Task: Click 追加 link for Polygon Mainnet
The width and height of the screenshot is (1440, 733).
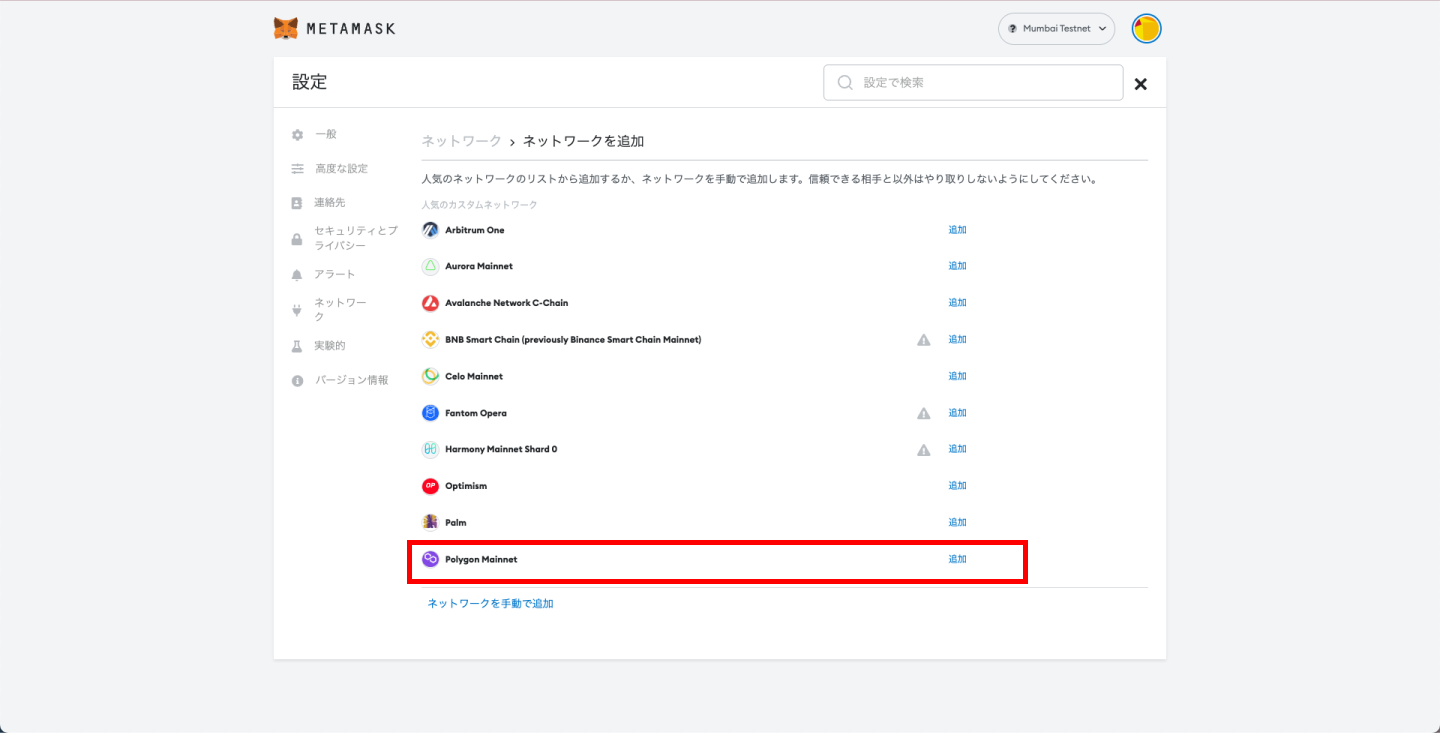Action: point(957,559)
